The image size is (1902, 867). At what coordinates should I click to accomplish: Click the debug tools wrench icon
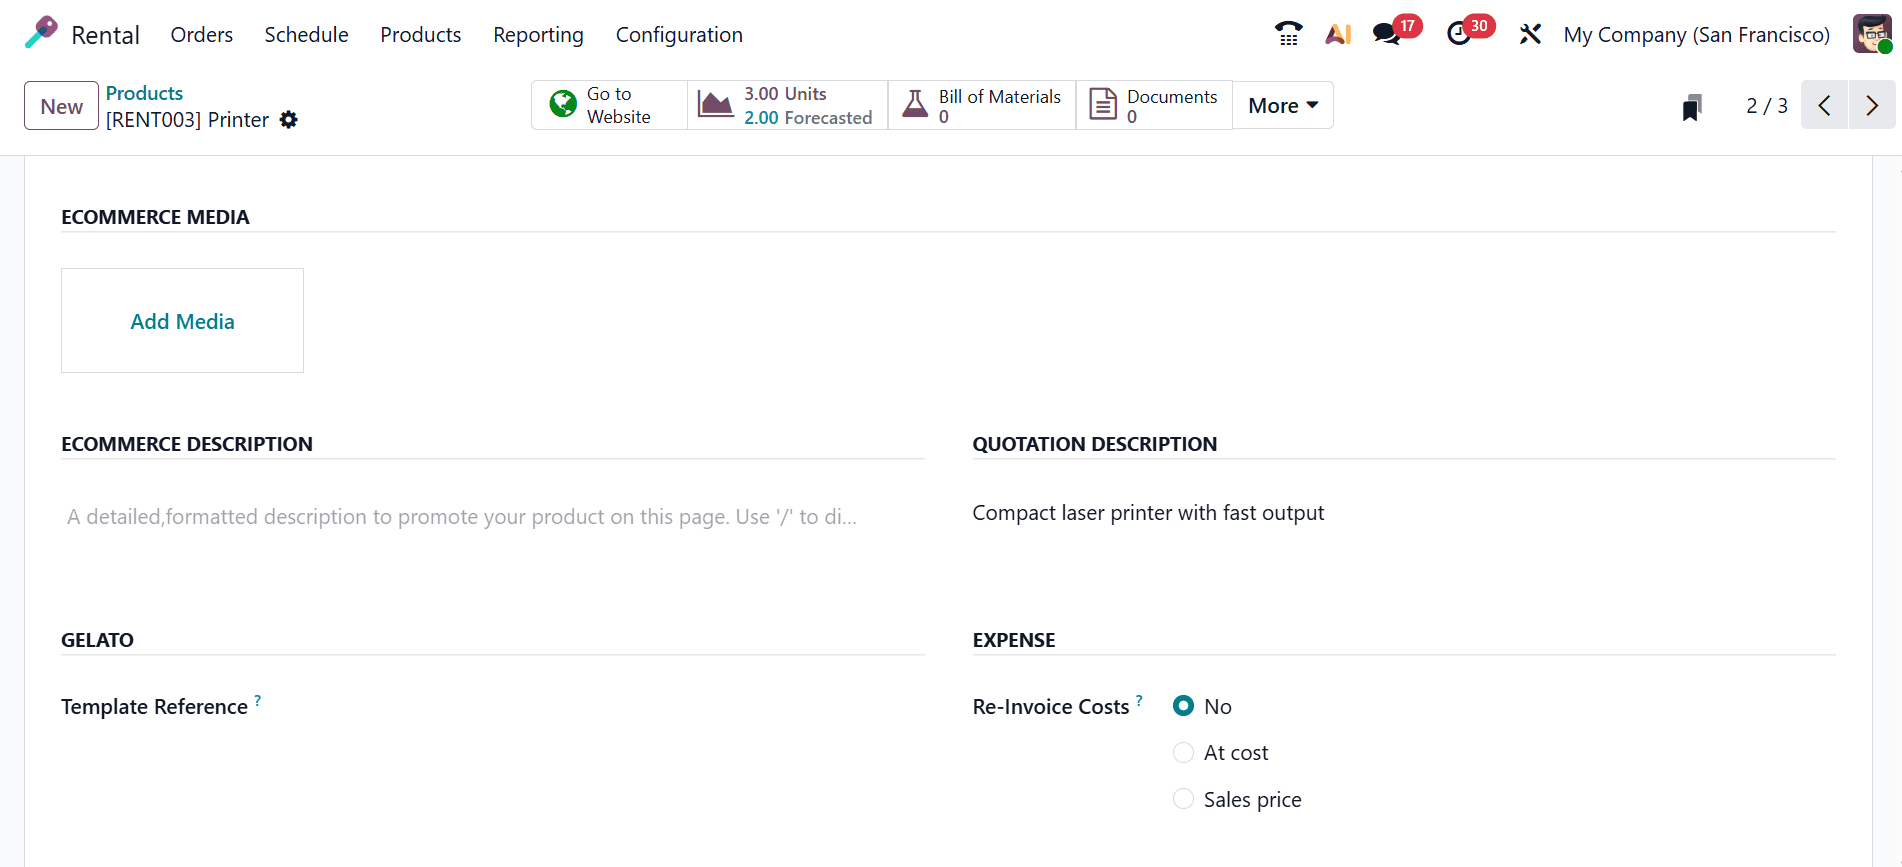(x=1530, y=34)
